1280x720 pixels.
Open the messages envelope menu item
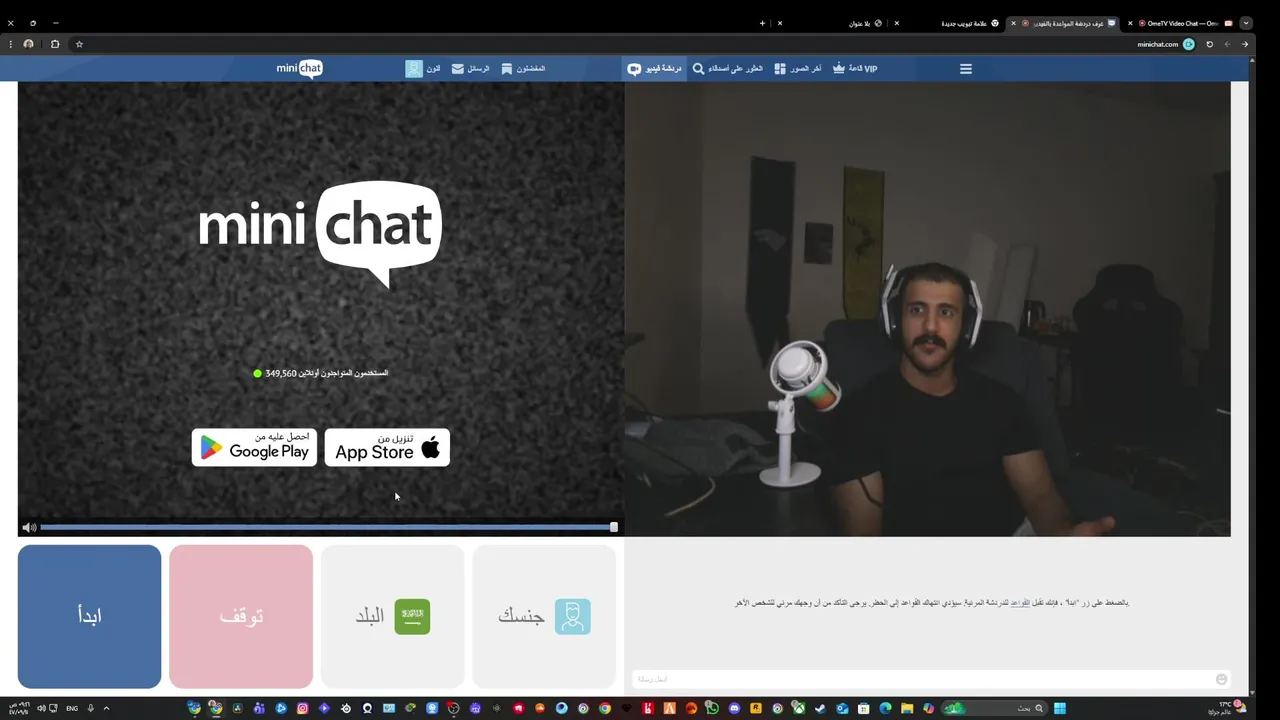pos(470,69)
